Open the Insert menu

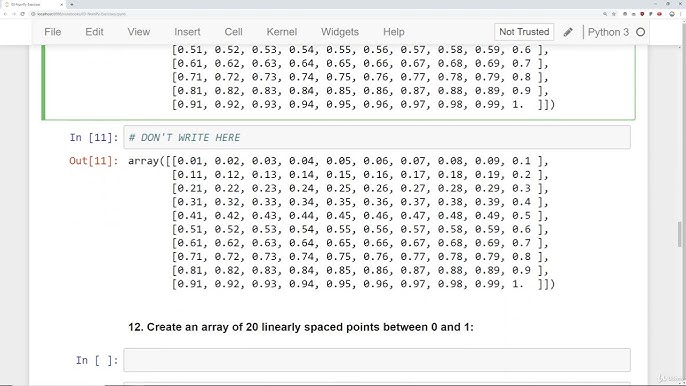point(187,32)
